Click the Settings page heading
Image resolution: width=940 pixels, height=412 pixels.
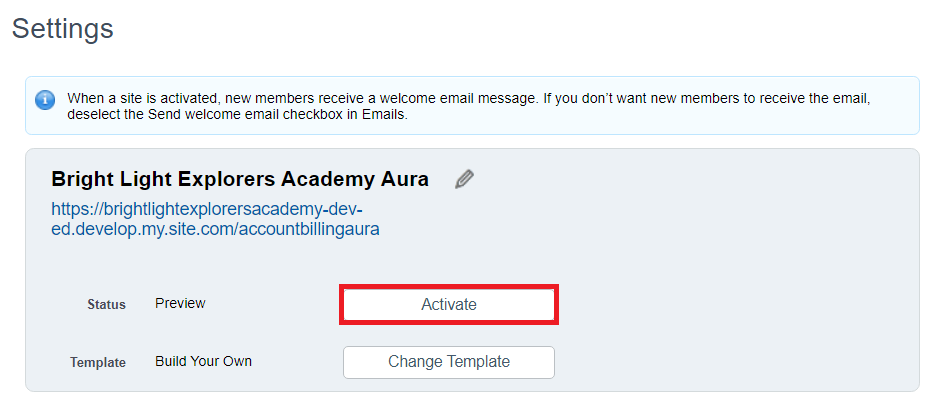[62, 28]
